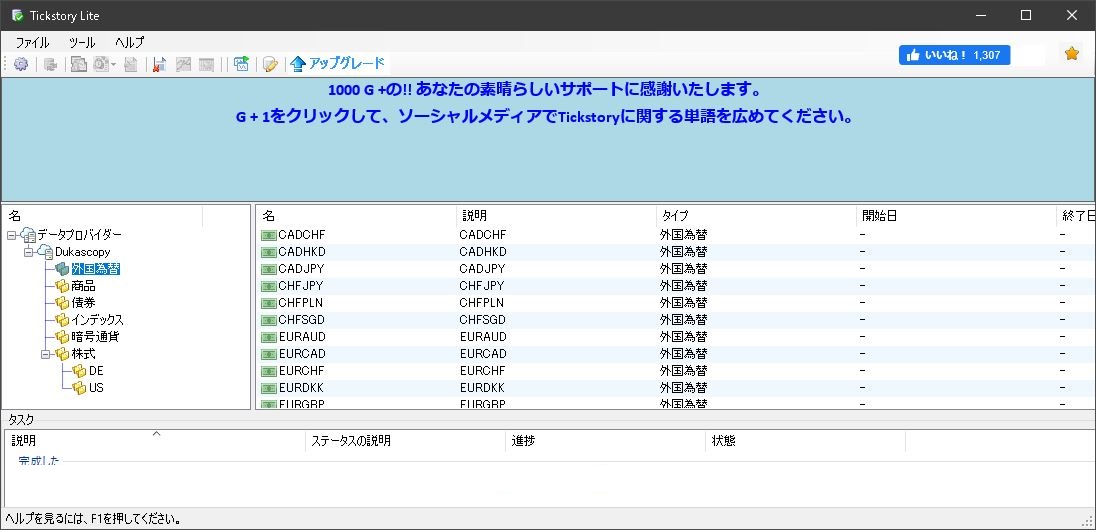Click the DE folder icon
This screenshot has width=1096, height=530.
point(79,371)
